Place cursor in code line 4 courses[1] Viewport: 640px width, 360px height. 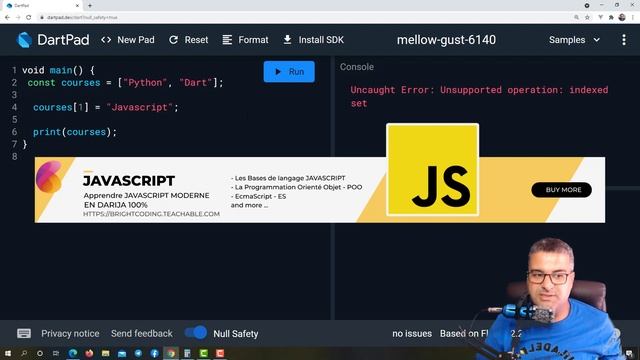click(x=106, y=107)
